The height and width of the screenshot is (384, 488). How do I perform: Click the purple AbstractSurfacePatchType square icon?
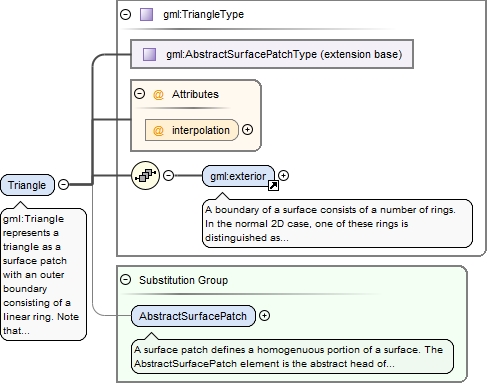point(149,54)
